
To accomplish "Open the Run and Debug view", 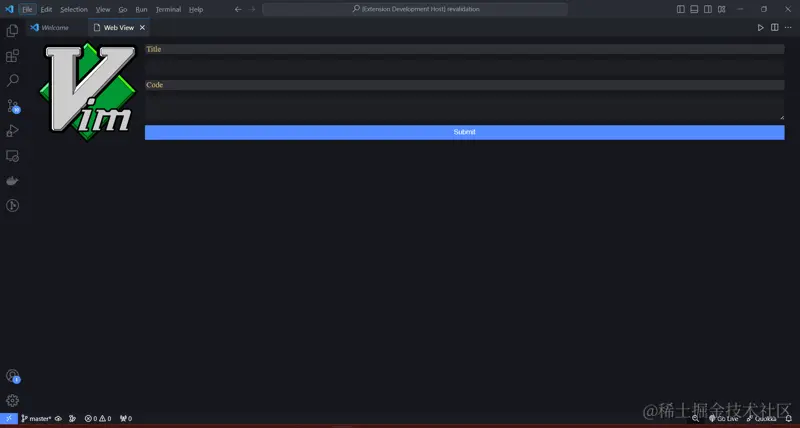I will click(12, 131).
